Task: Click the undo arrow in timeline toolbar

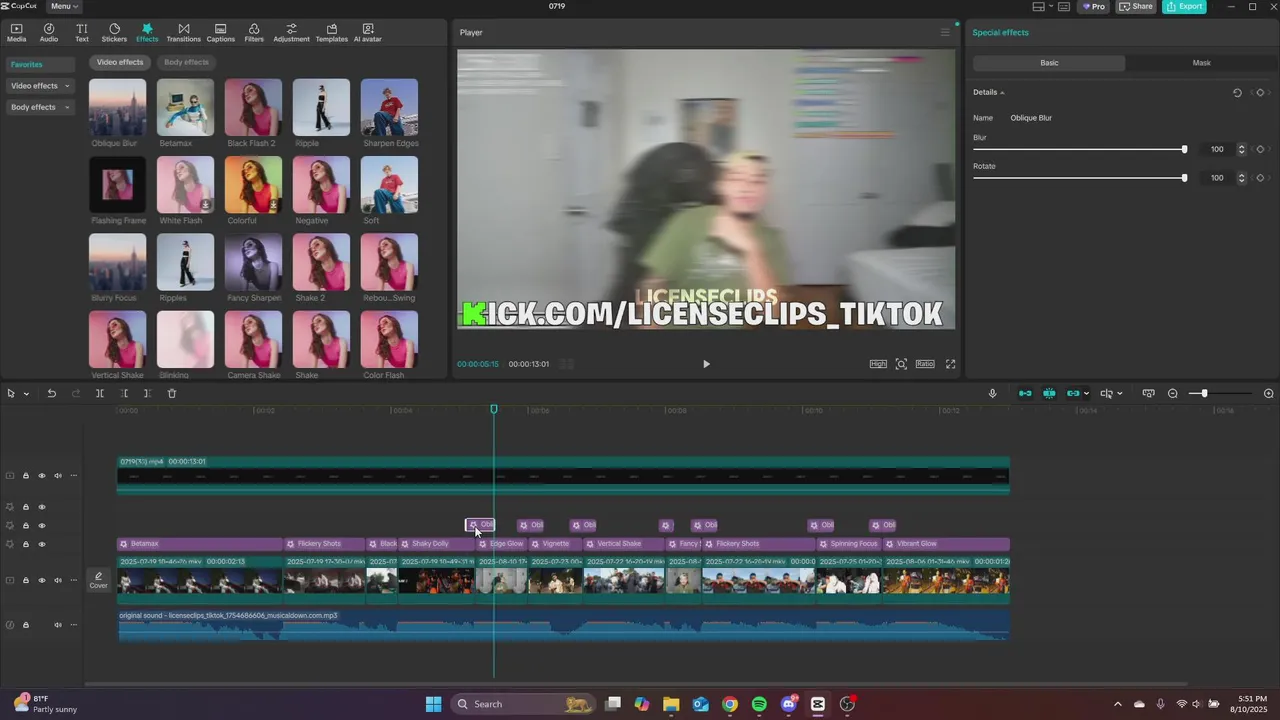Action: pos(51,393)
